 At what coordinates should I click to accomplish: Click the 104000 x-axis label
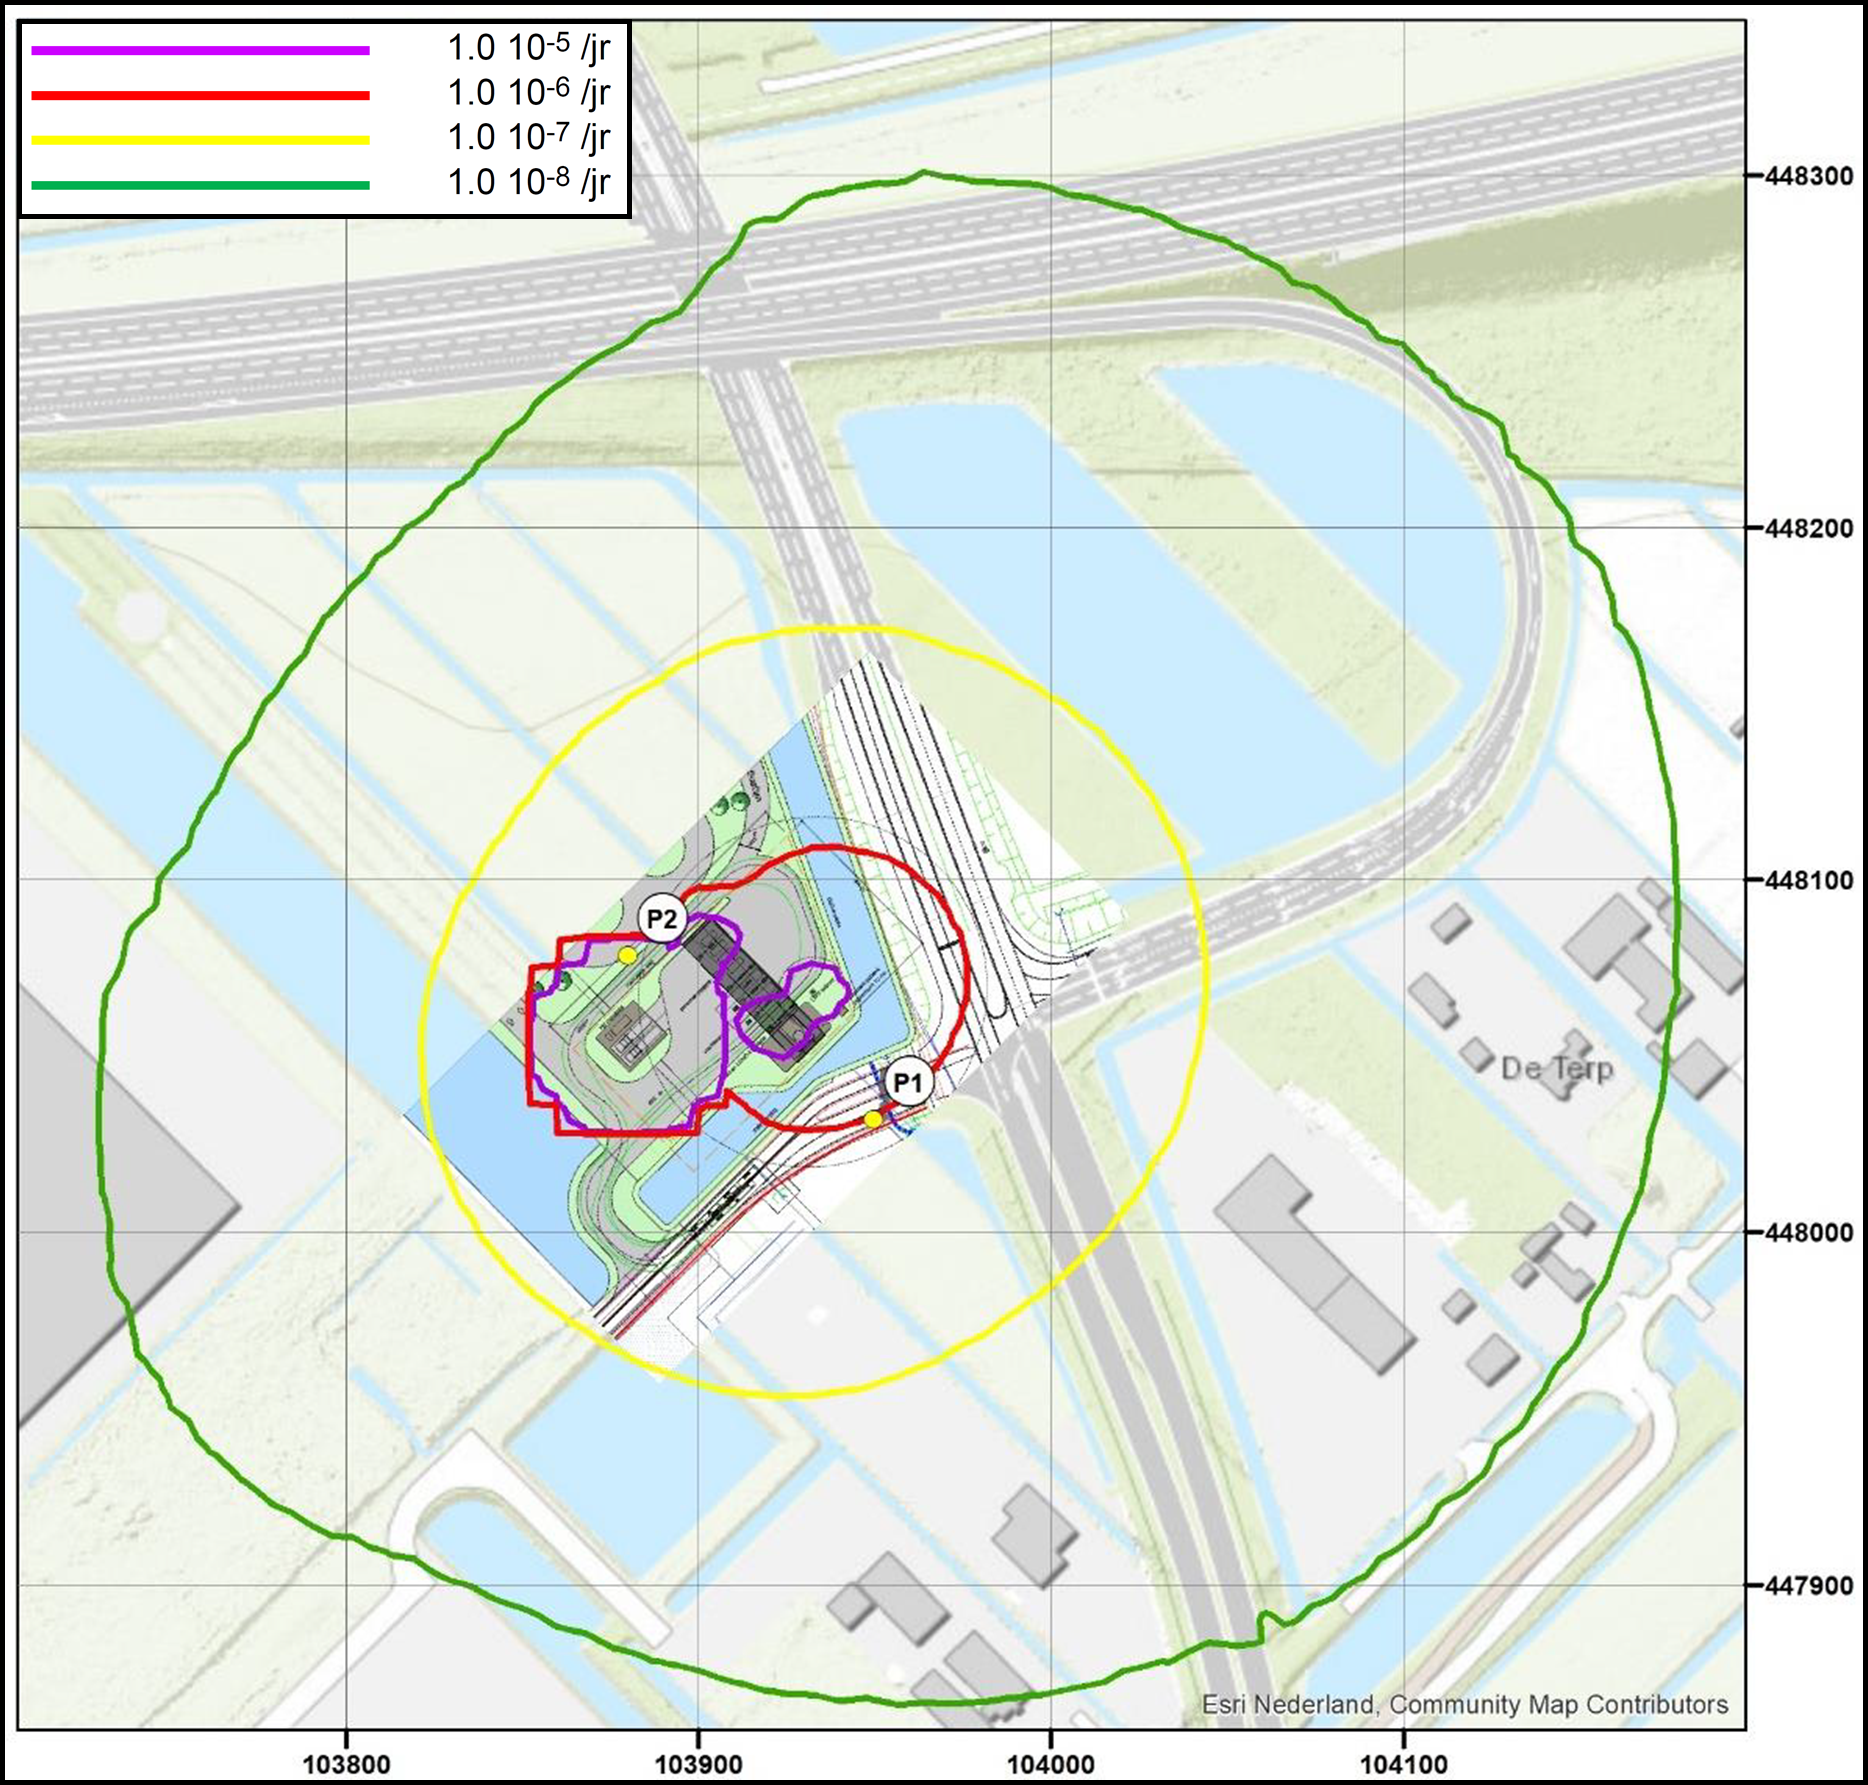pyautogui.click(x=1050, y=1764)
